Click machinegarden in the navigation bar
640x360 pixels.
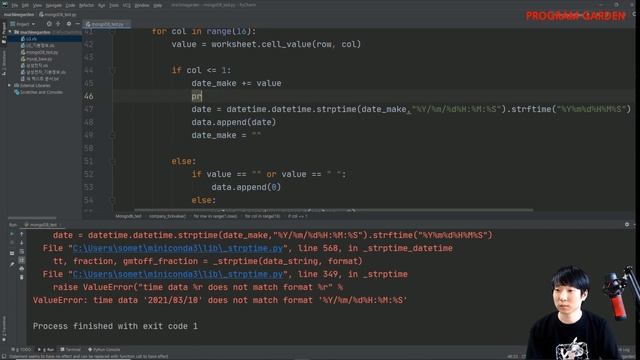point(19,15)
